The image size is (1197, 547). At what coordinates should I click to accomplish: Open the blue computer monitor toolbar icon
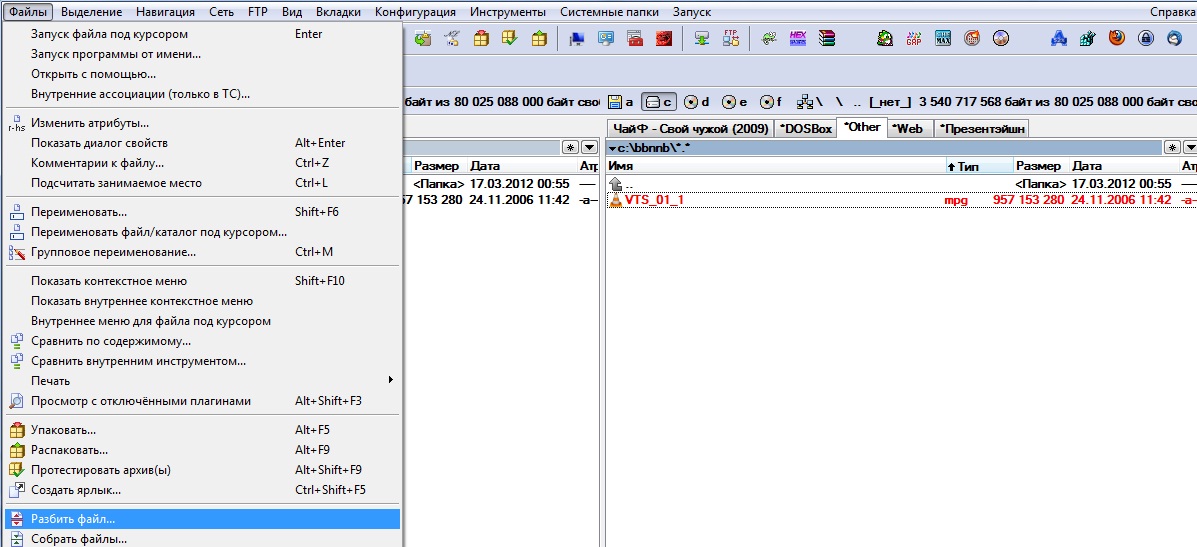(x=577, y=38)
